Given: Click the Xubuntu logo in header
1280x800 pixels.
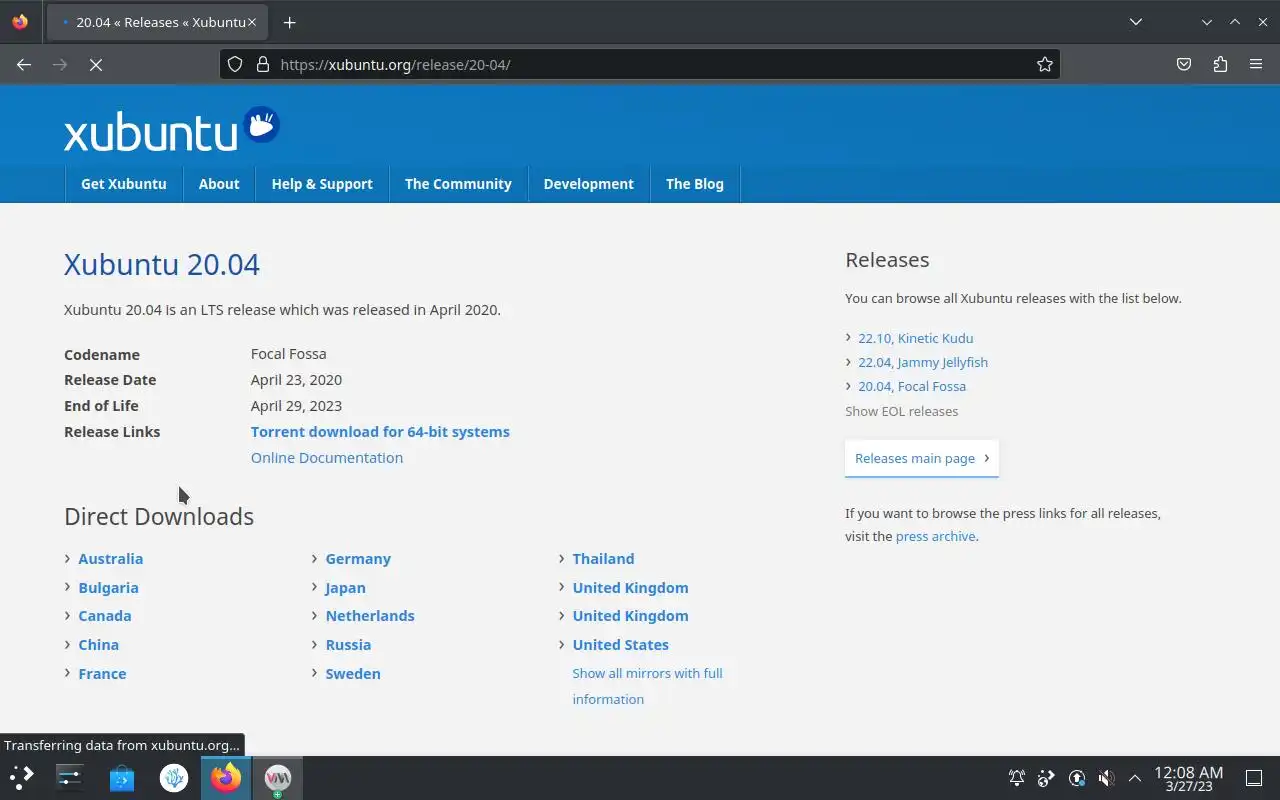Looking at the screenshot, I should pos(171,129).
